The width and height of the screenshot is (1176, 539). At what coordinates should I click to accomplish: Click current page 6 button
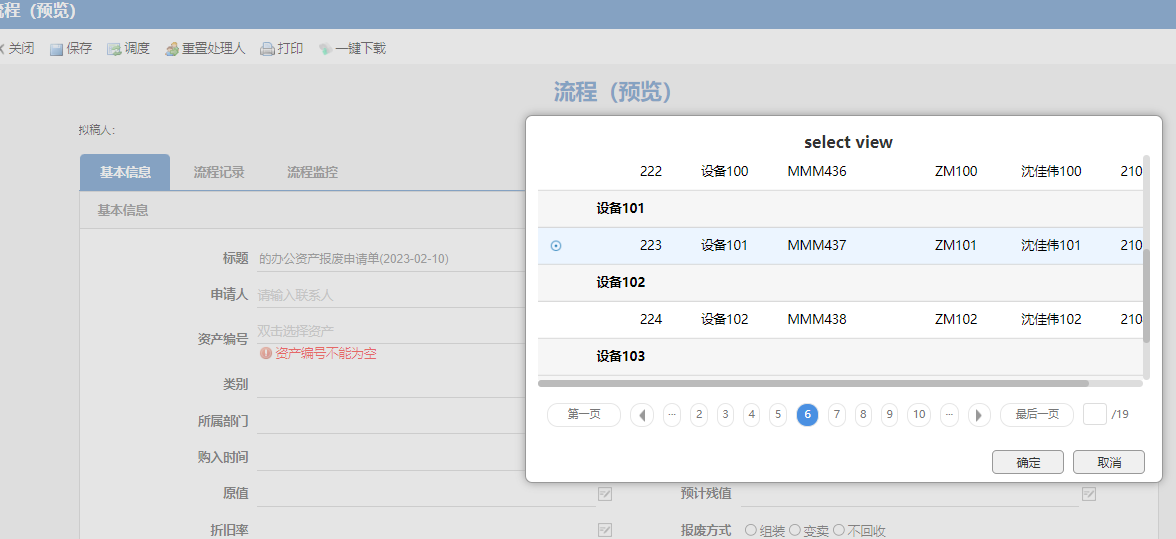point(807,415)
